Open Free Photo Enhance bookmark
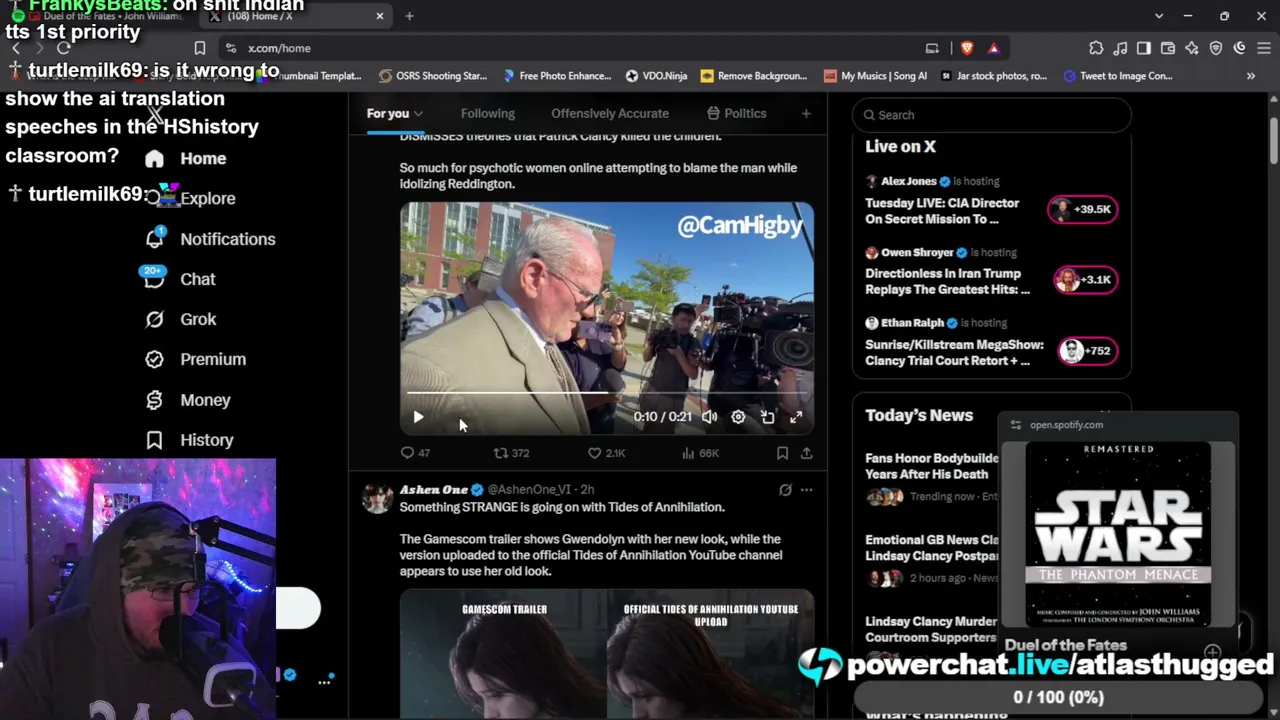The image size is (1280, 720). (x=557, y=76)
